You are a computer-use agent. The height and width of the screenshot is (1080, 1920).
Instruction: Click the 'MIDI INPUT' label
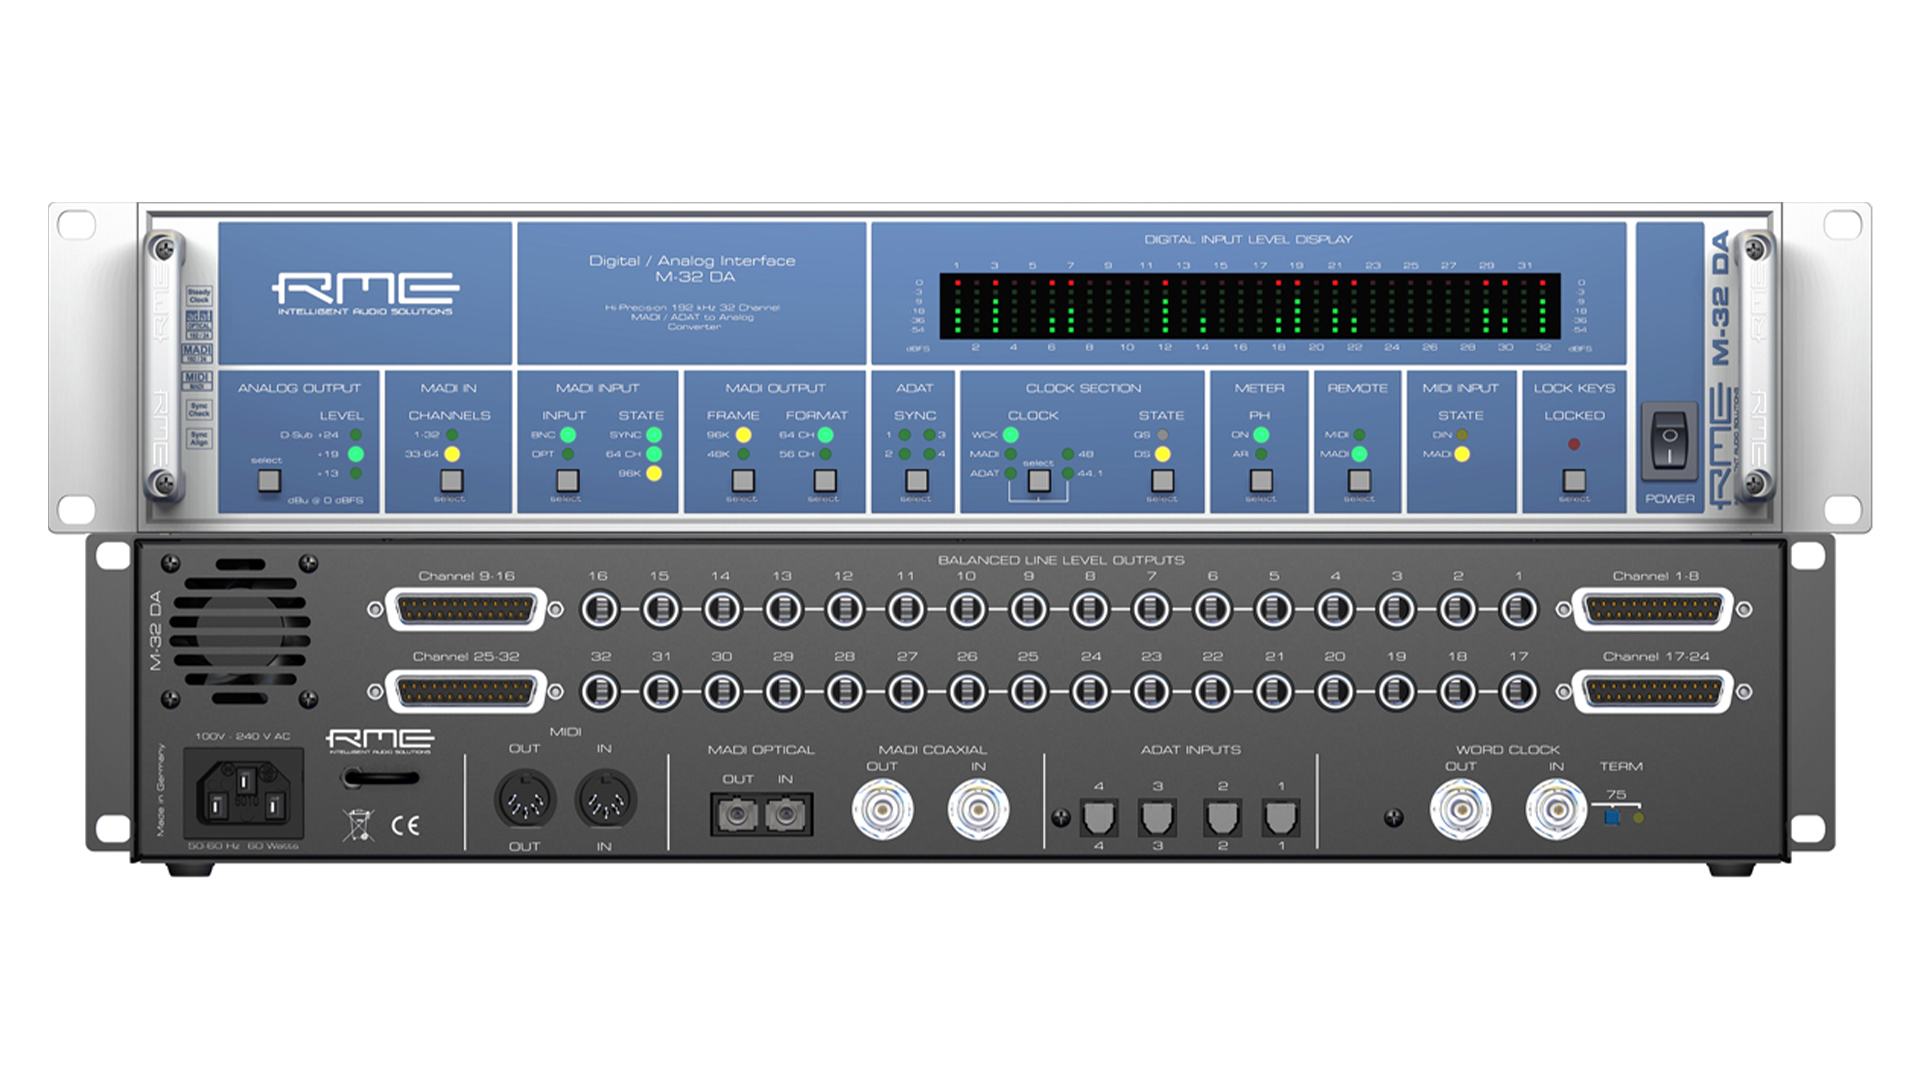coord(1460,388)
